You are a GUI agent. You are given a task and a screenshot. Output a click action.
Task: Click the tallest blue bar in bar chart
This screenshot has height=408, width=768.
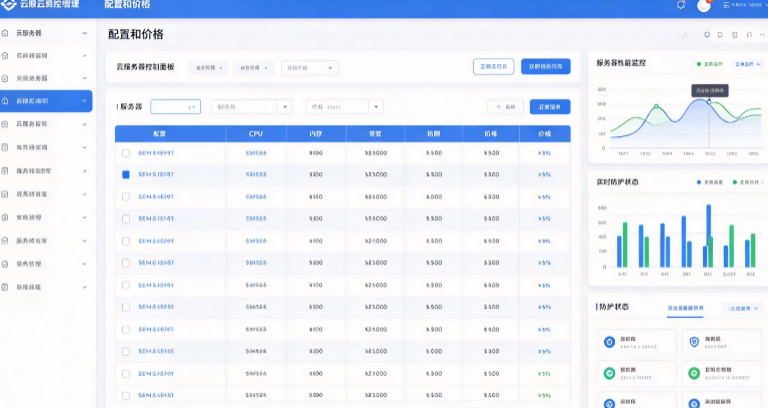click(x=708, y=236)
